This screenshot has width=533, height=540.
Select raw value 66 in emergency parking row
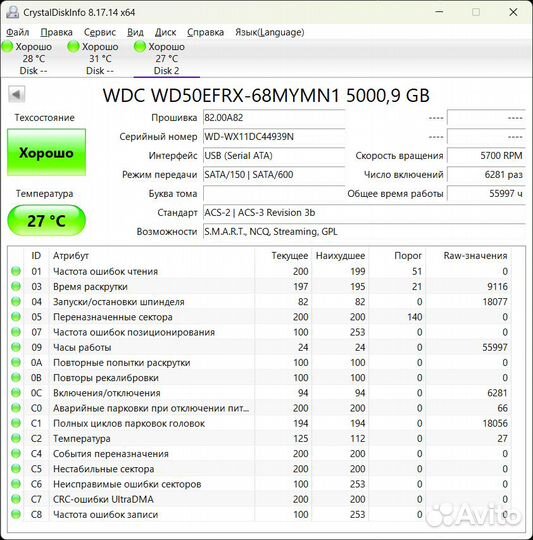[x=502, y=408]
